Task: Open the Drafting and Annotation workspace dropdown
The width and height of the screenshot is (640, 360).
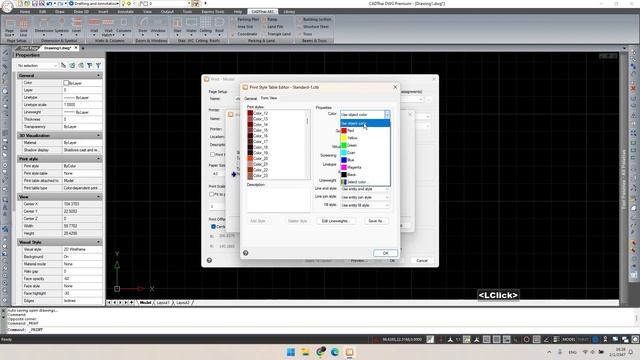Action: pyautogui.click(x=94, y=3)
